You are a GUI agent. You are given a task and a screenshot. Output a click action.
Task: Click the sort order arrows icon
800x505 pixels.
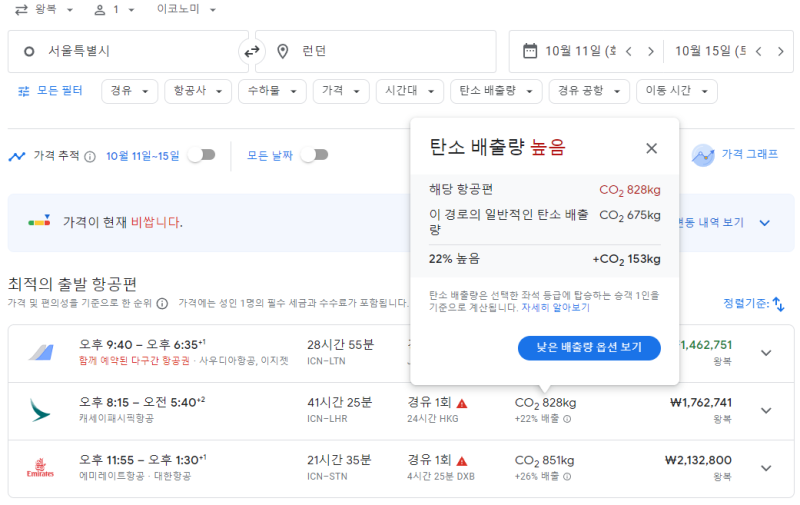(778, 304)
